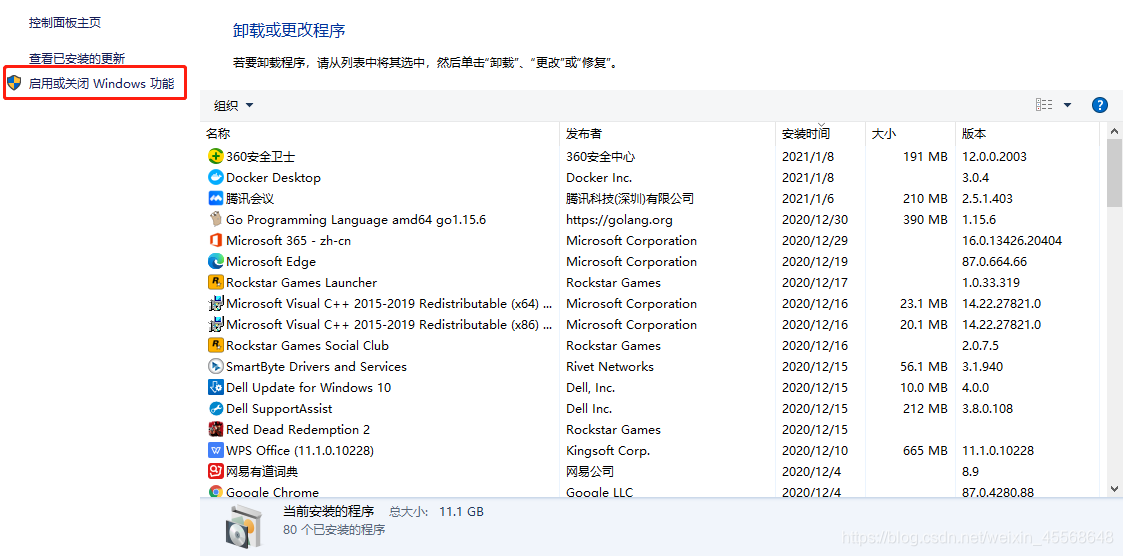The width and height of the screenshot is (1123, 556).
Task: Click install date 2020/12/30
Action: click(x=815, y=219)
